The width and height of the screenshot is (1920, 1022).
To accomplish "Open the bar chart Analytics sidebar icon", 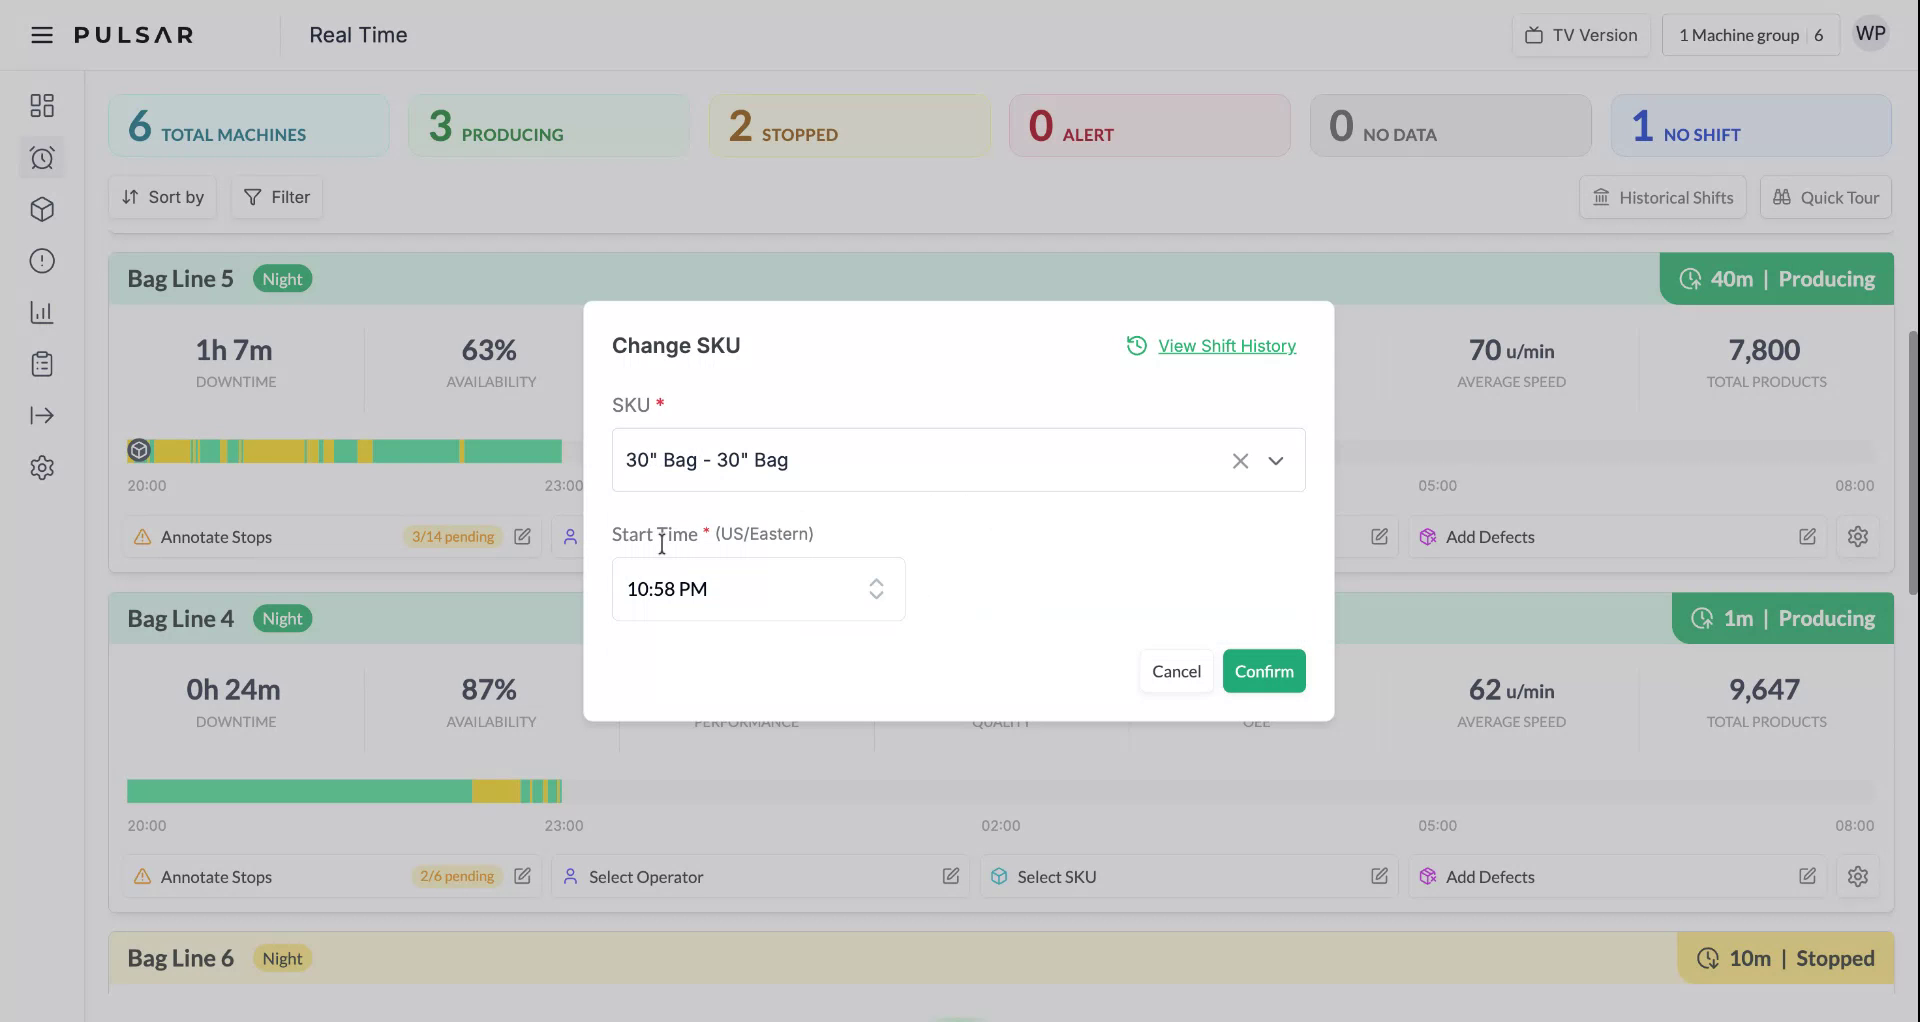I will pyautogui.click(x=42, y=312).
